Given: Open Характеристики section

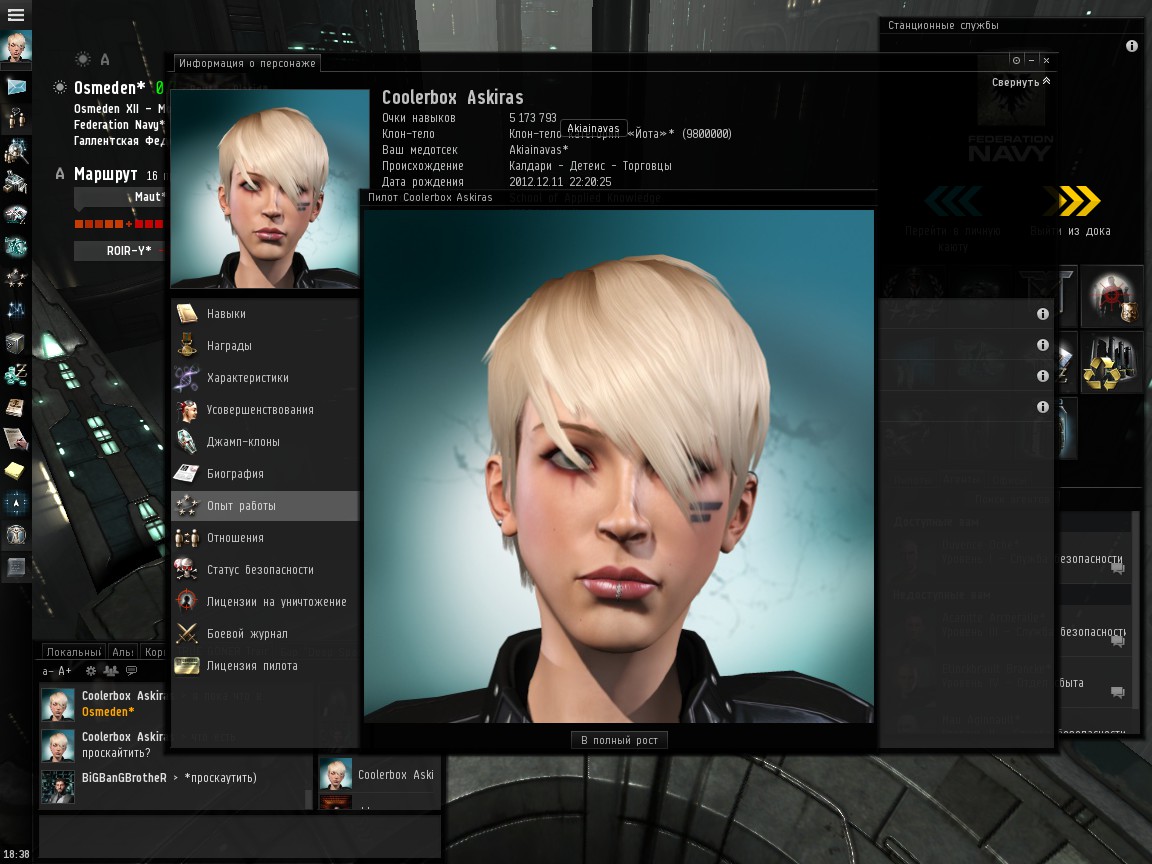Looking at the screenshot, I should pyautogui.click(x=265, y=378).
